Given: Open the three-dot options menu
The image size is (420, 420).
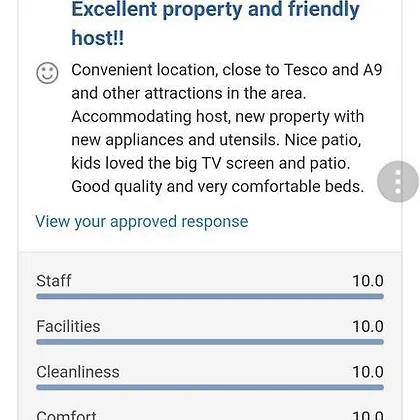Looking at the screenshot, I should (x=398, y=182).
